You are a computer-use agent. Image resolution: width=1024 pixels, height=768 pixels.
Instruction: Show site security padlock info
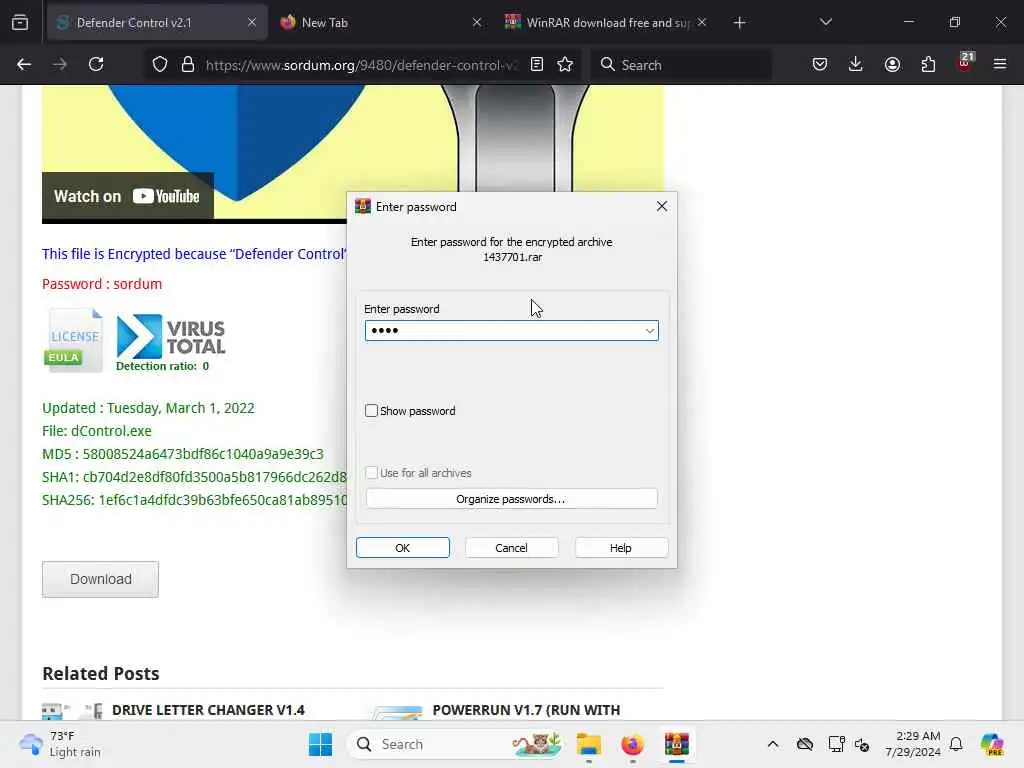tap(188, 64)
